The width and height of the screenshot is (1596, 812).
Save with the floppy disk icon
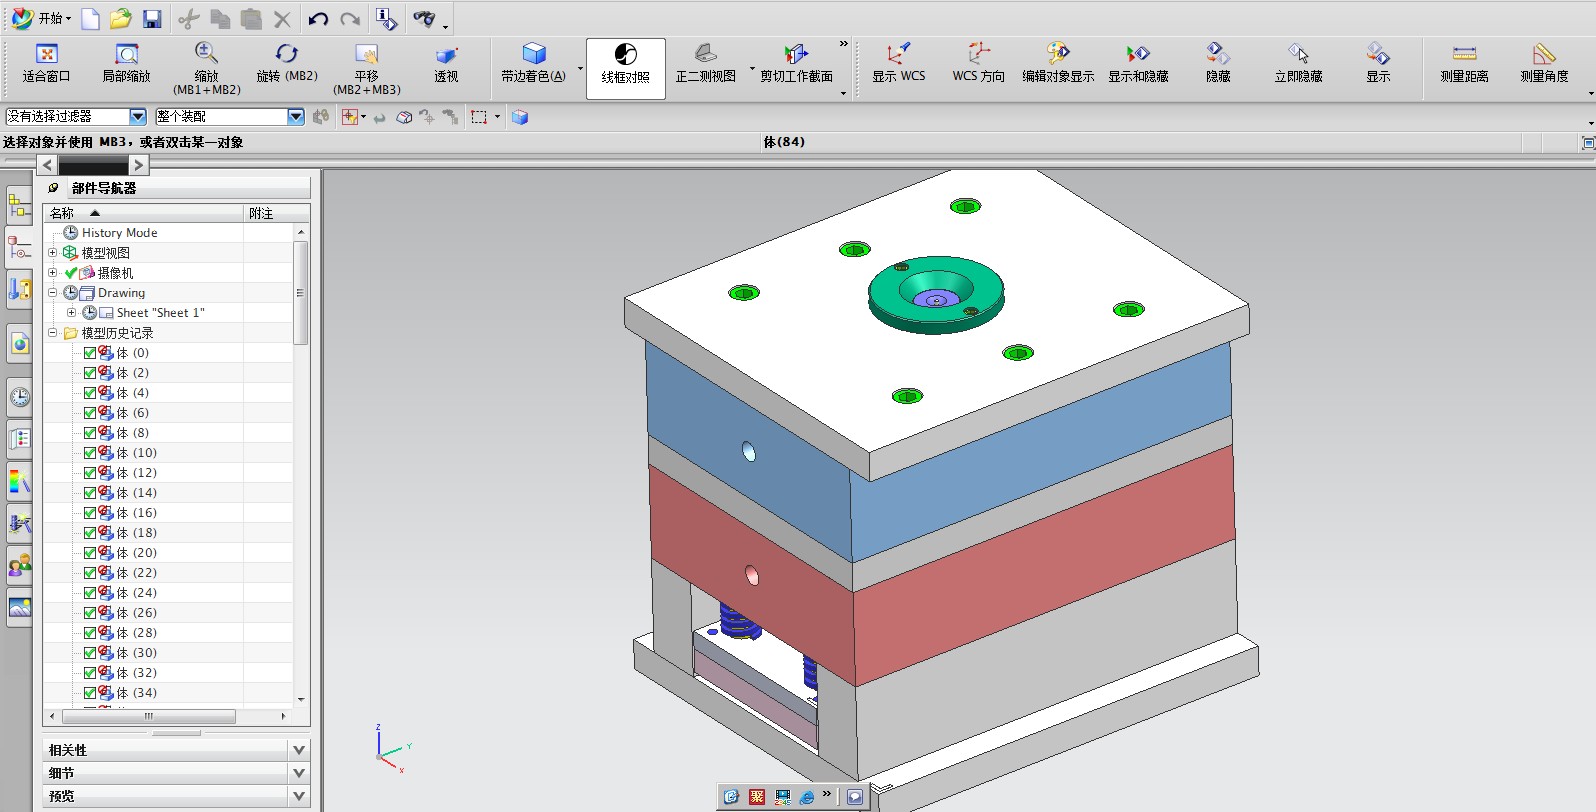pos(151,18)
